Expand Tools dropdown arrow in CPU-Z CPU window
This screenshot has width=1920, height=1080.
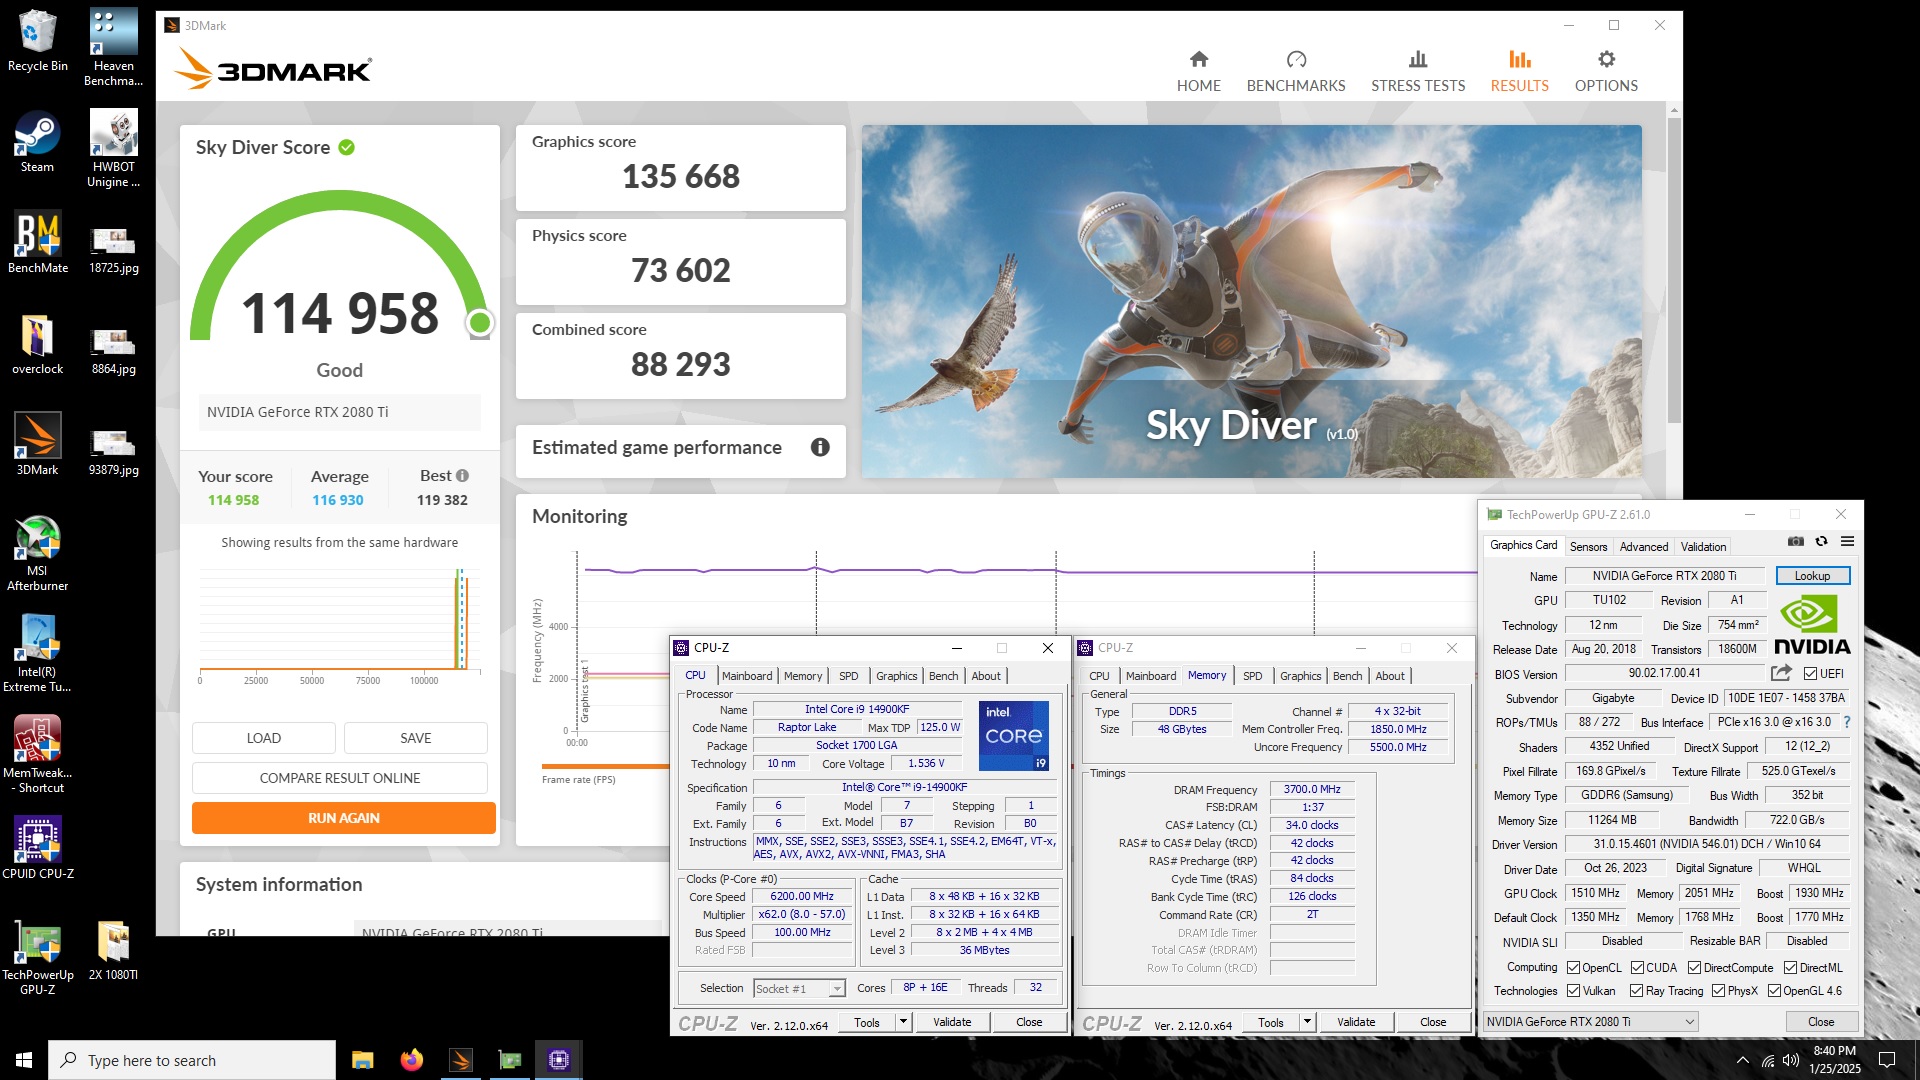pyautogui.click(x=903, y=1022)
